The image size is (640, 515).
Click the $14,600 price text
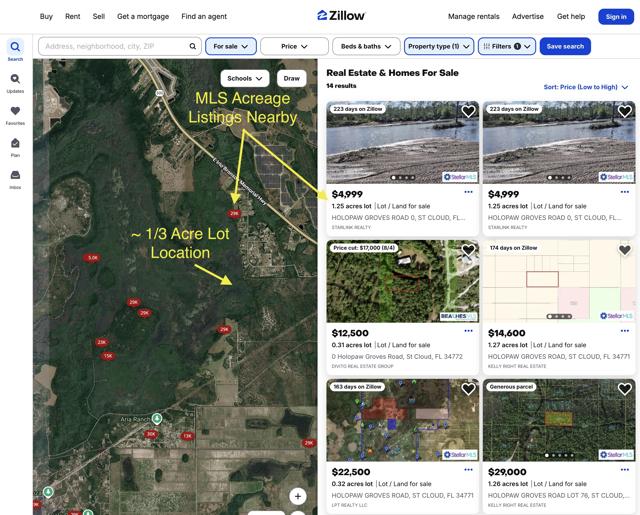pyautogui.click(x=507, y=333)
